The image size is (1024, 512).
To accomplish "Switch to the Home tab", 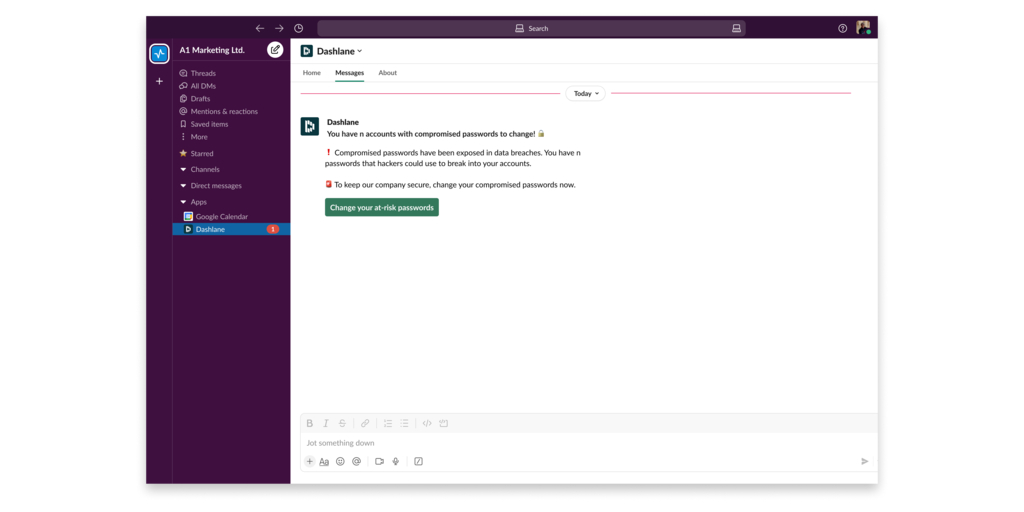I will tap(312, 73).
